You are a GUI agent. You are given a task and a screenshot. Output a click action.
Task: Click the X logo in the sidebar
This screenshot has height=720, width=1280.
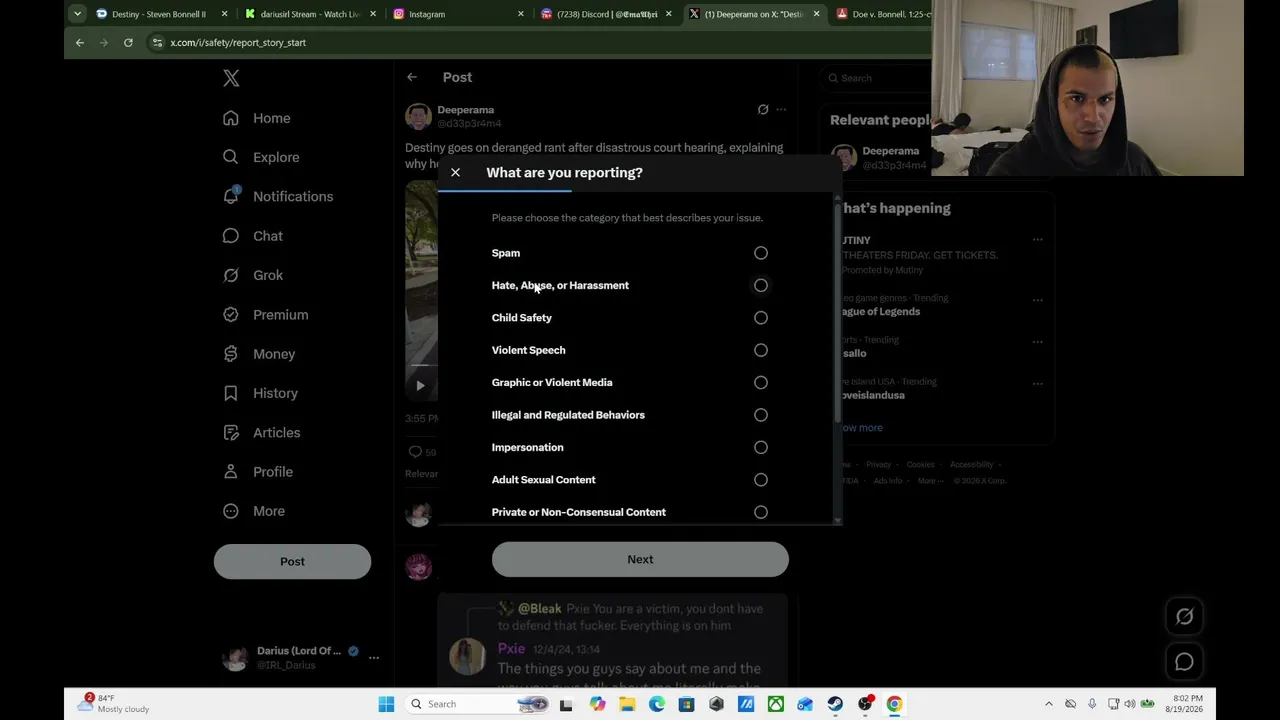[231, 79]
